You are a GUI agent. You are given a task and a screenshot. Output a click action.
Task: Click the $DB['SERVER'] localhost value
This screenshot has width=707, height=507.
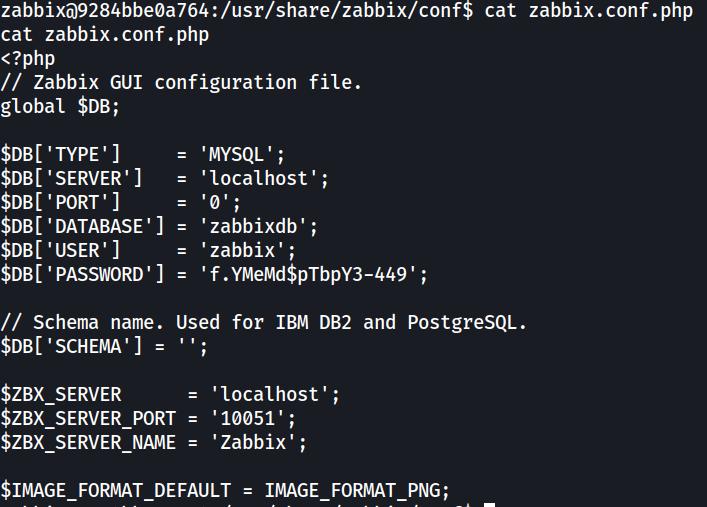(259, 179)
